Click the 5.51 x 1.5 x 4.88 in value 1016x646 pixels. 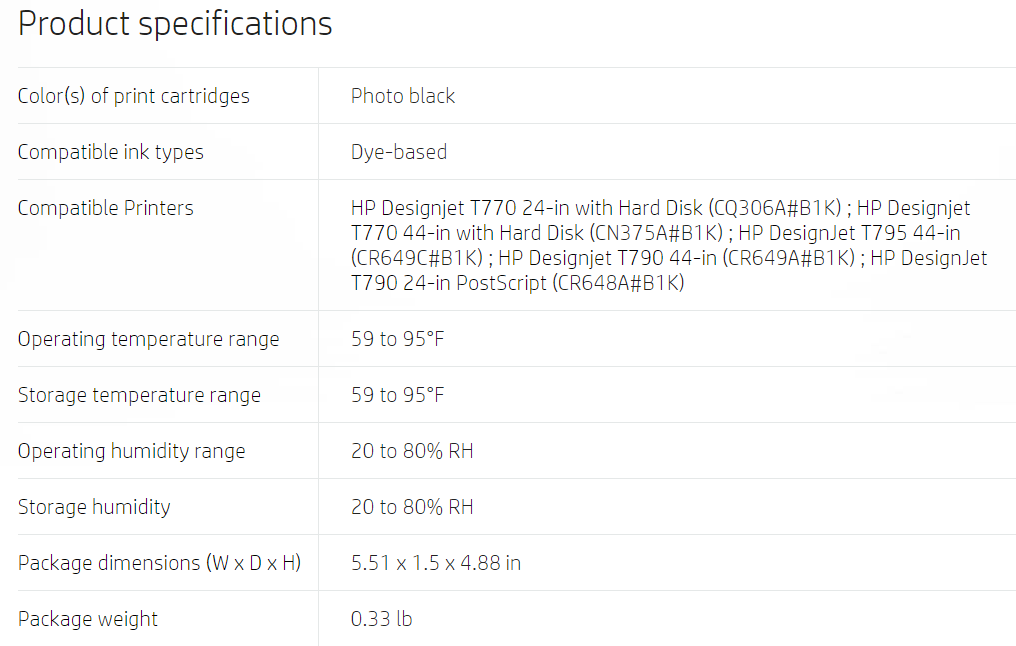click(435, 563)
